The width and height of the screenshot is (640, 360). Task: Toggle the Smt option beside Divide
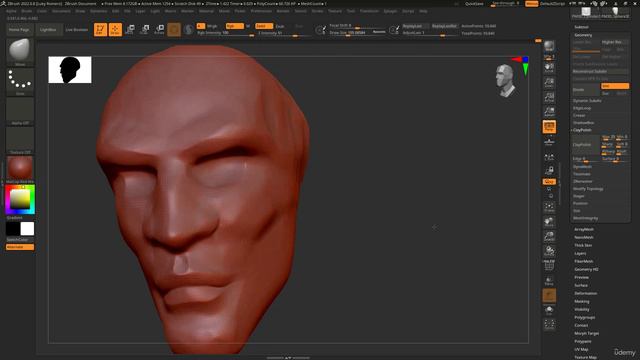pyautogui.click(x=615, y=86)
